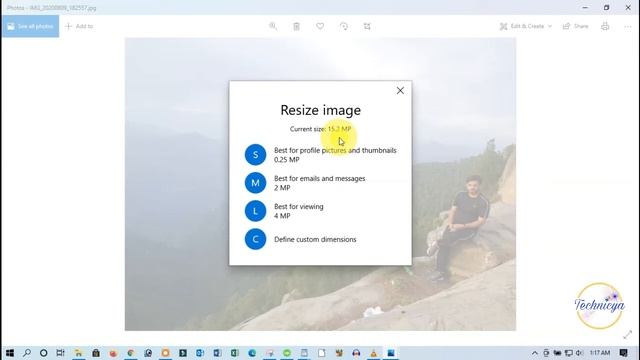Pick the L option best for viewing
Viewport: 640px width, 360px height.
284,211
